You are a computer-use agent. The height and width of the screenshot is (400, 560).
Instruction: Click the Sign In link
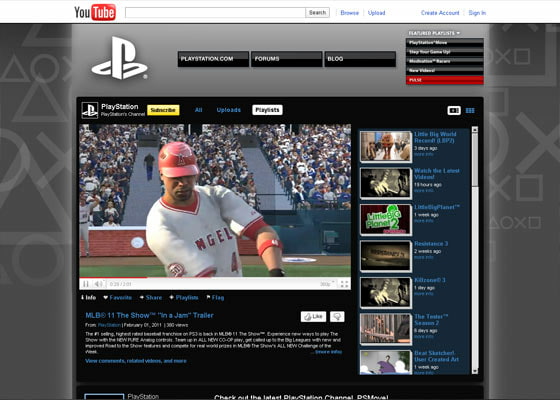[477, 13]
